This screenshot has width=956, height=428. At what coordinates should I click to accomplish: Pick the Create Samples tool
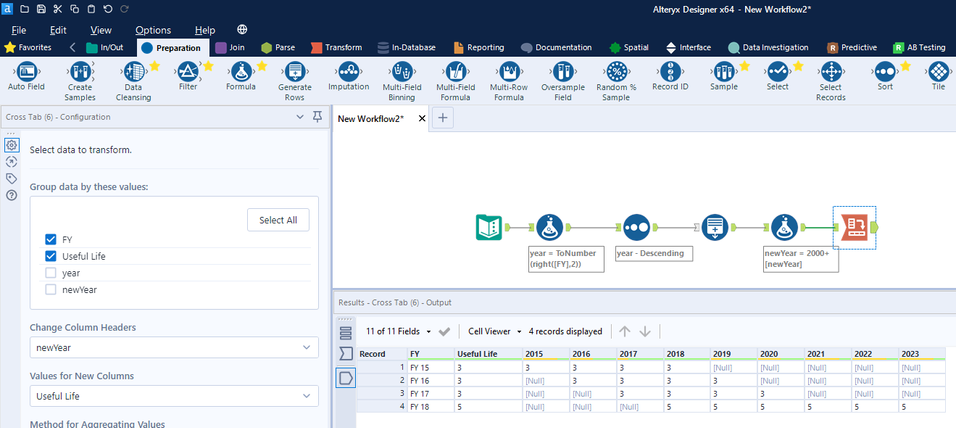pos(80,81)
